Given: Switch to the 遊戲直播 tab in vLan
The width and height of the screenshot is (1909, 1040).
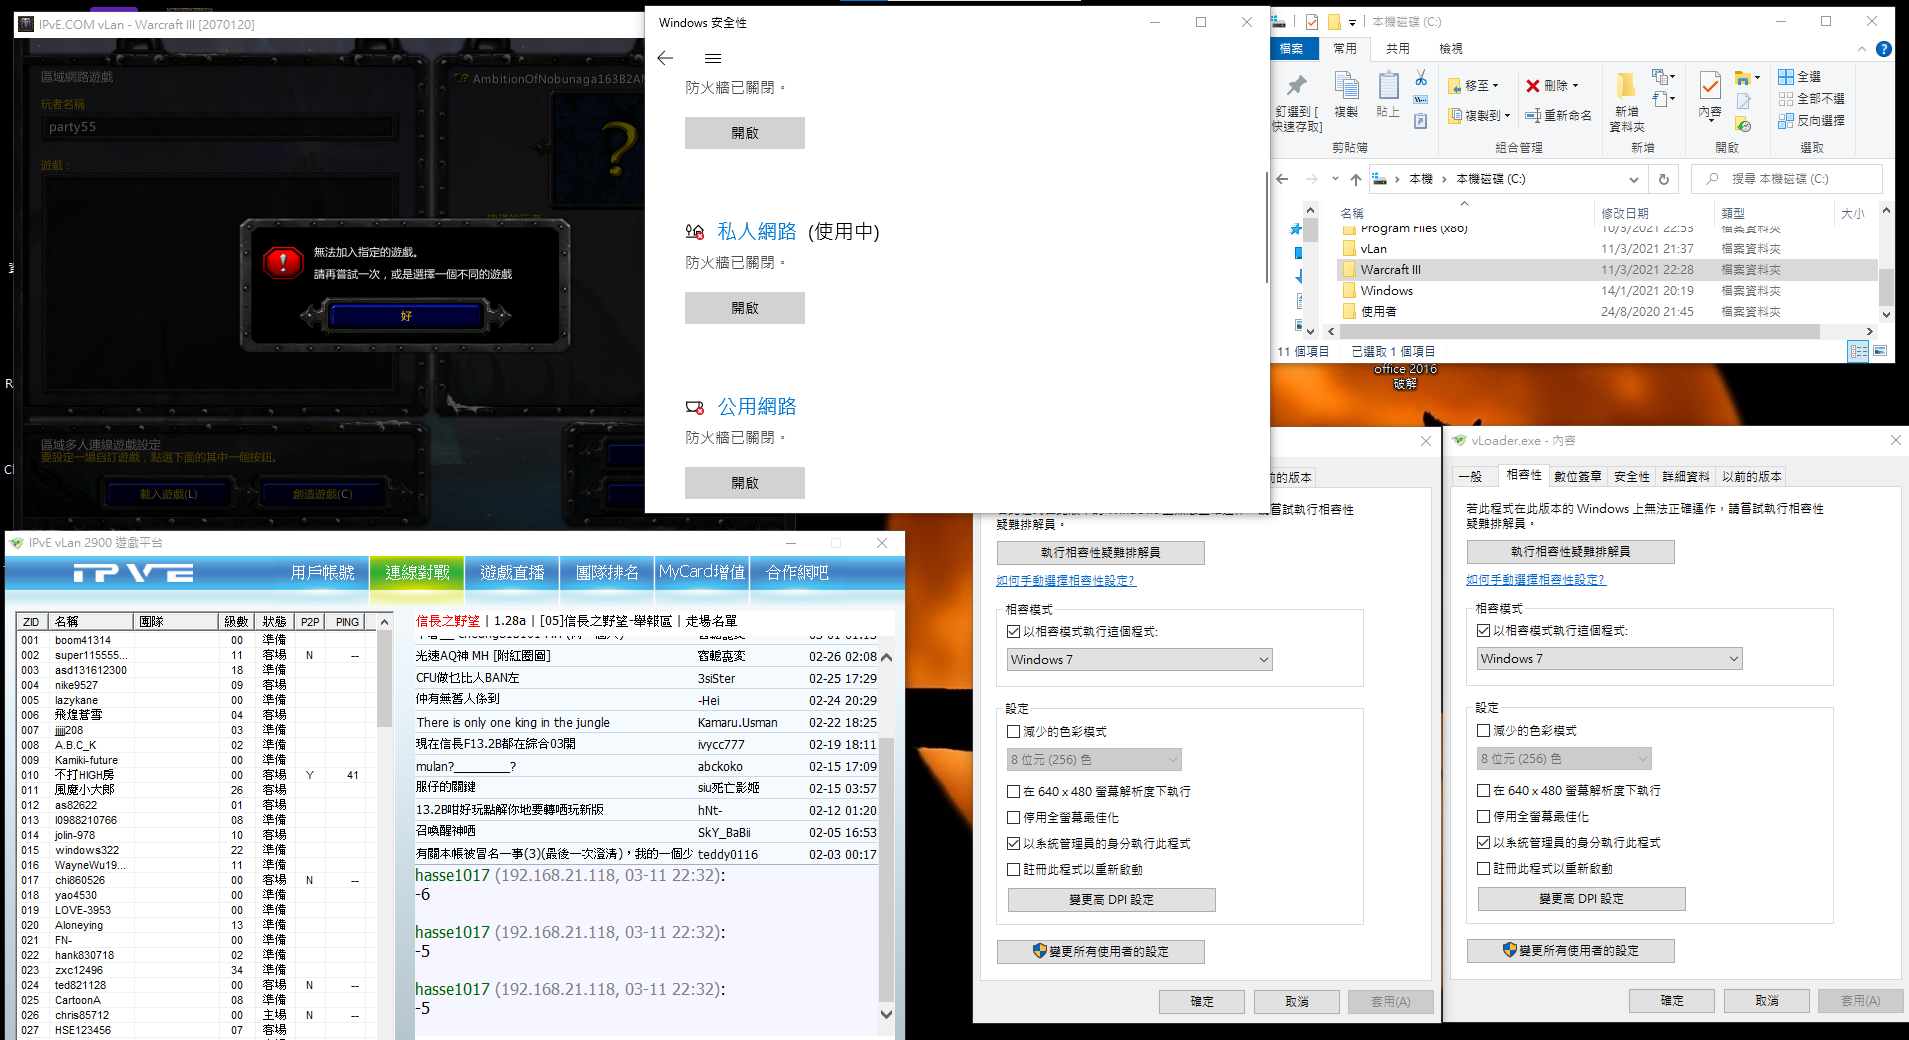Looking at the screenshot, I should 512,572.
